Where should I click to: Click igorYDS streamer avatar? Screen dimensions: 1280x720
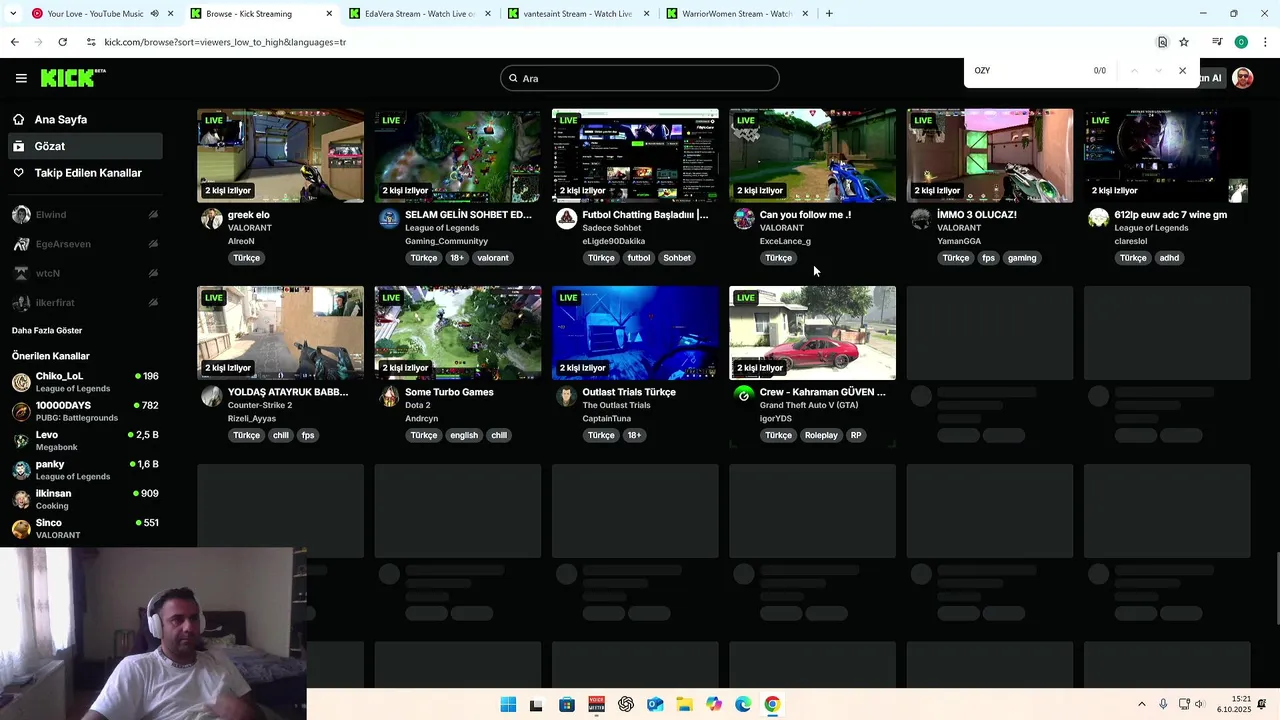point(744,397)
